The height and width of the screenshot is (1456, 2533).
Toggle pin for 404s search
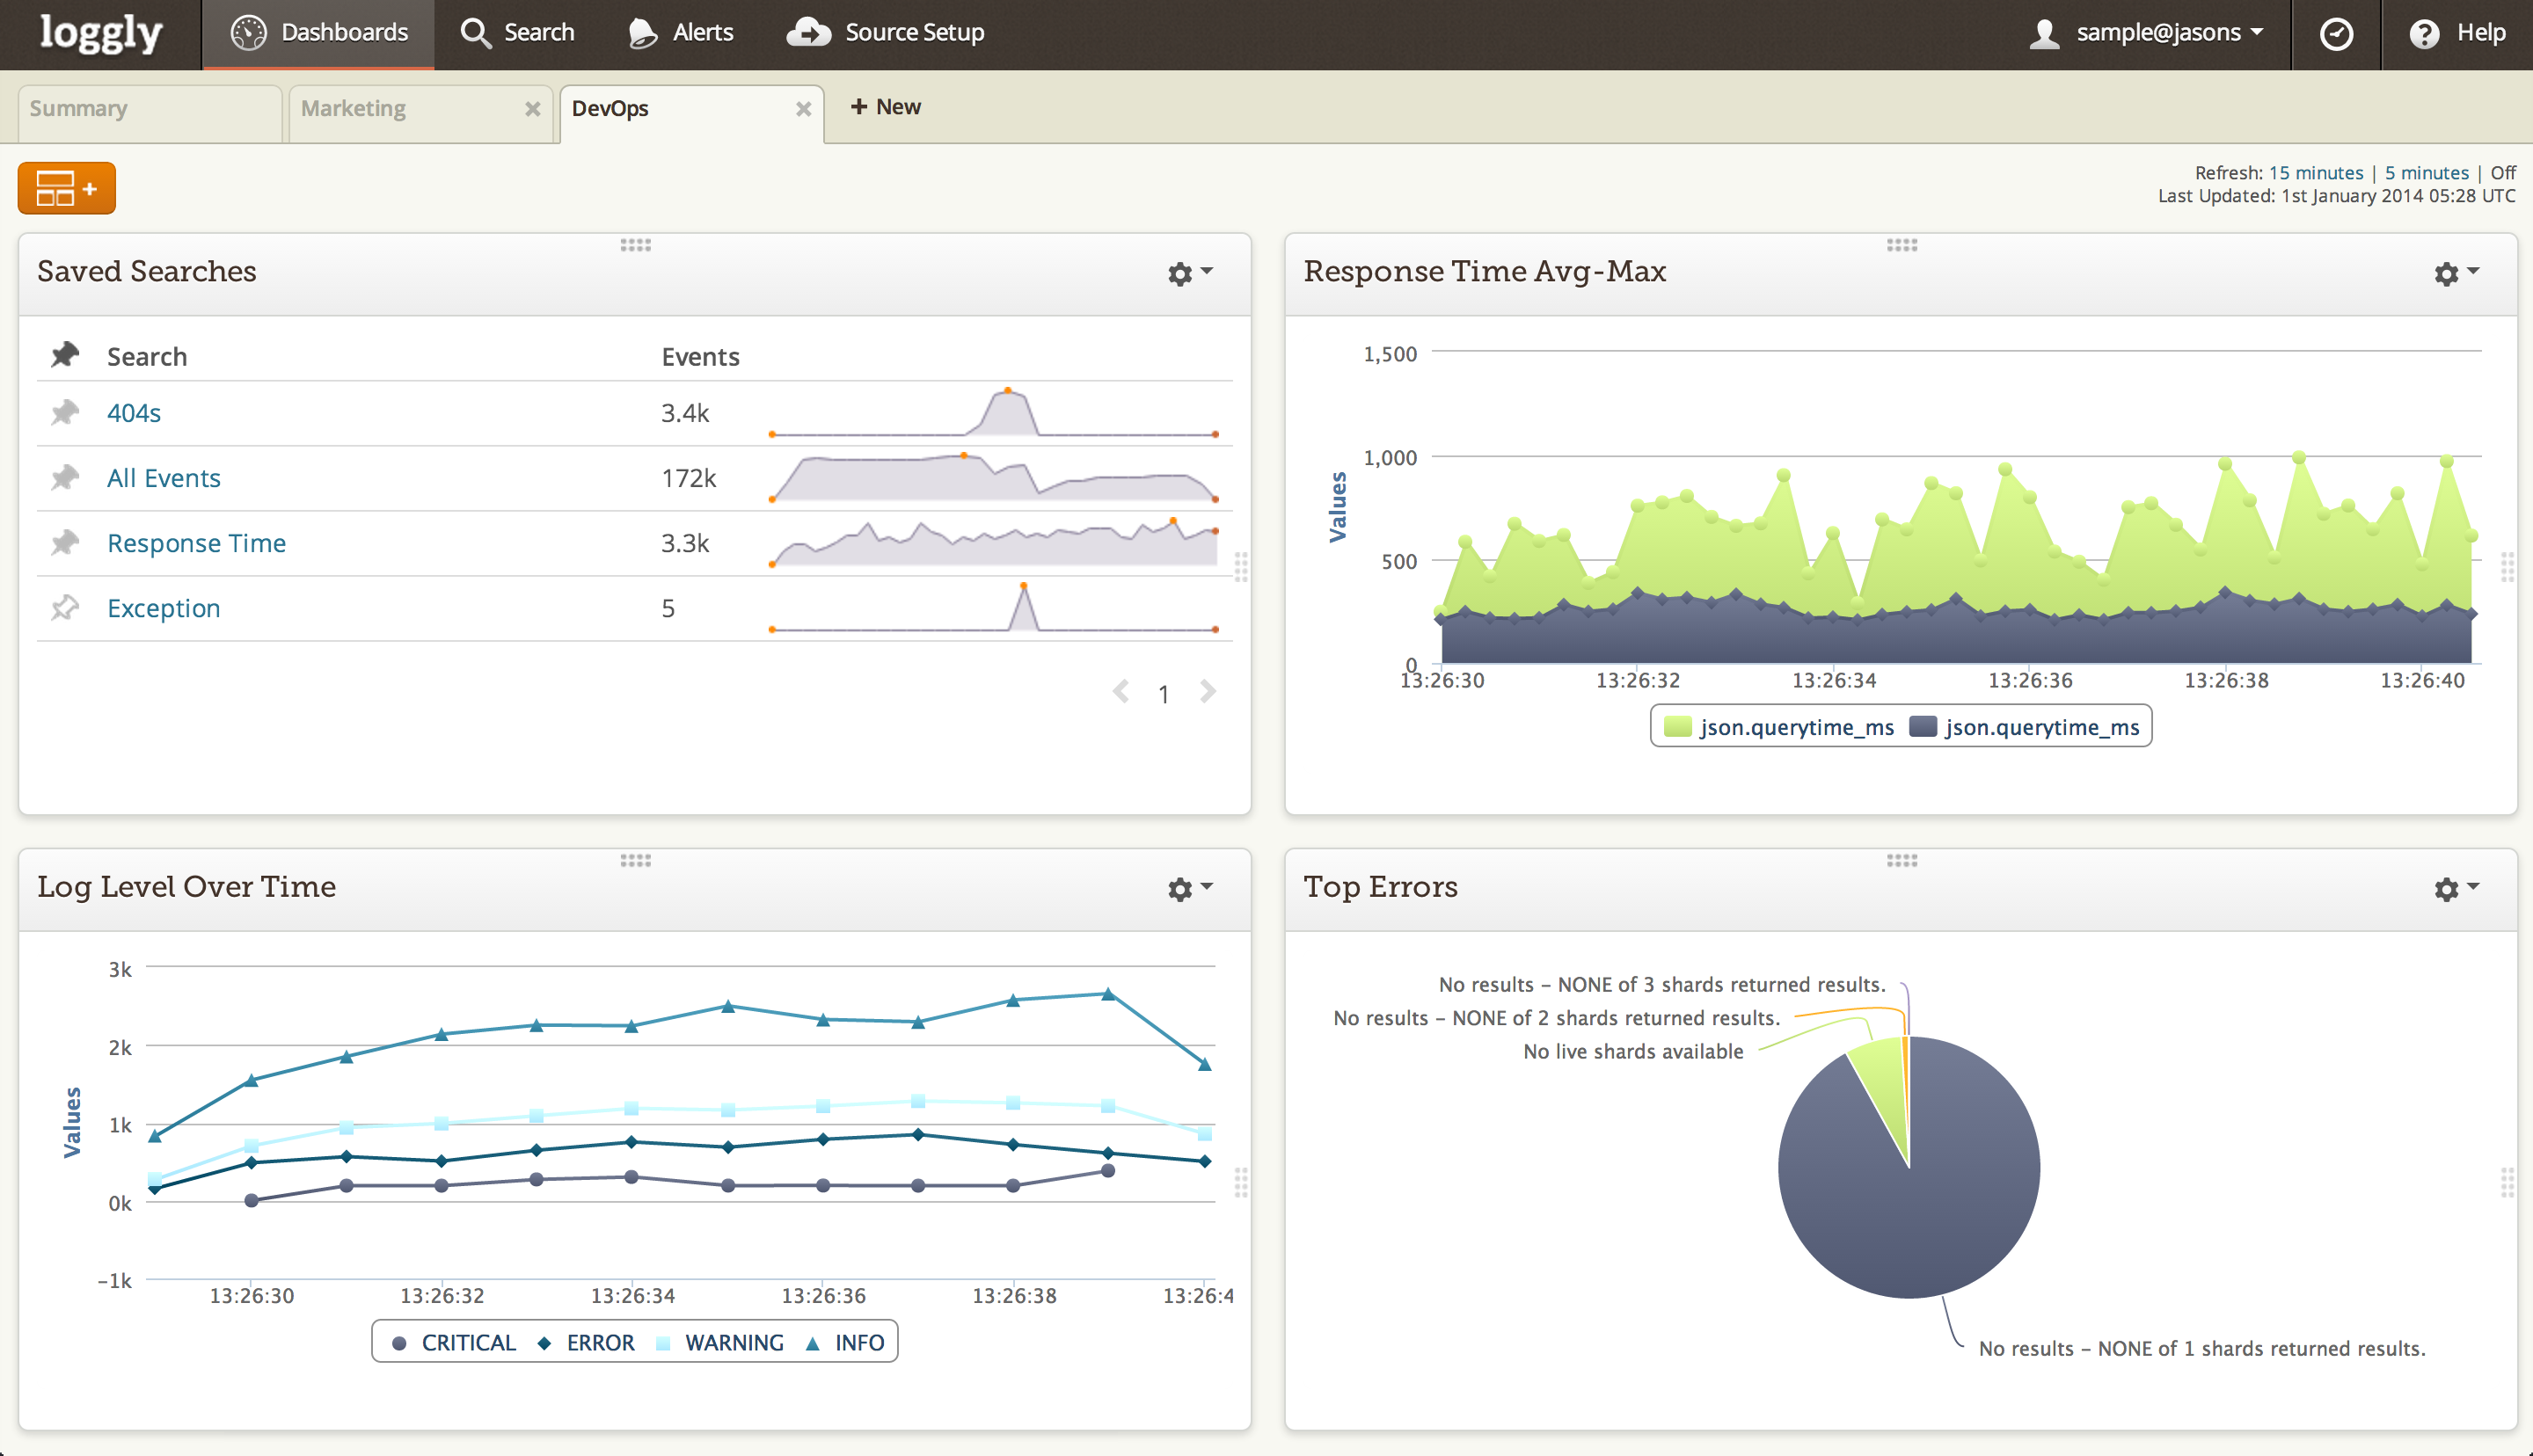(65, 412)
